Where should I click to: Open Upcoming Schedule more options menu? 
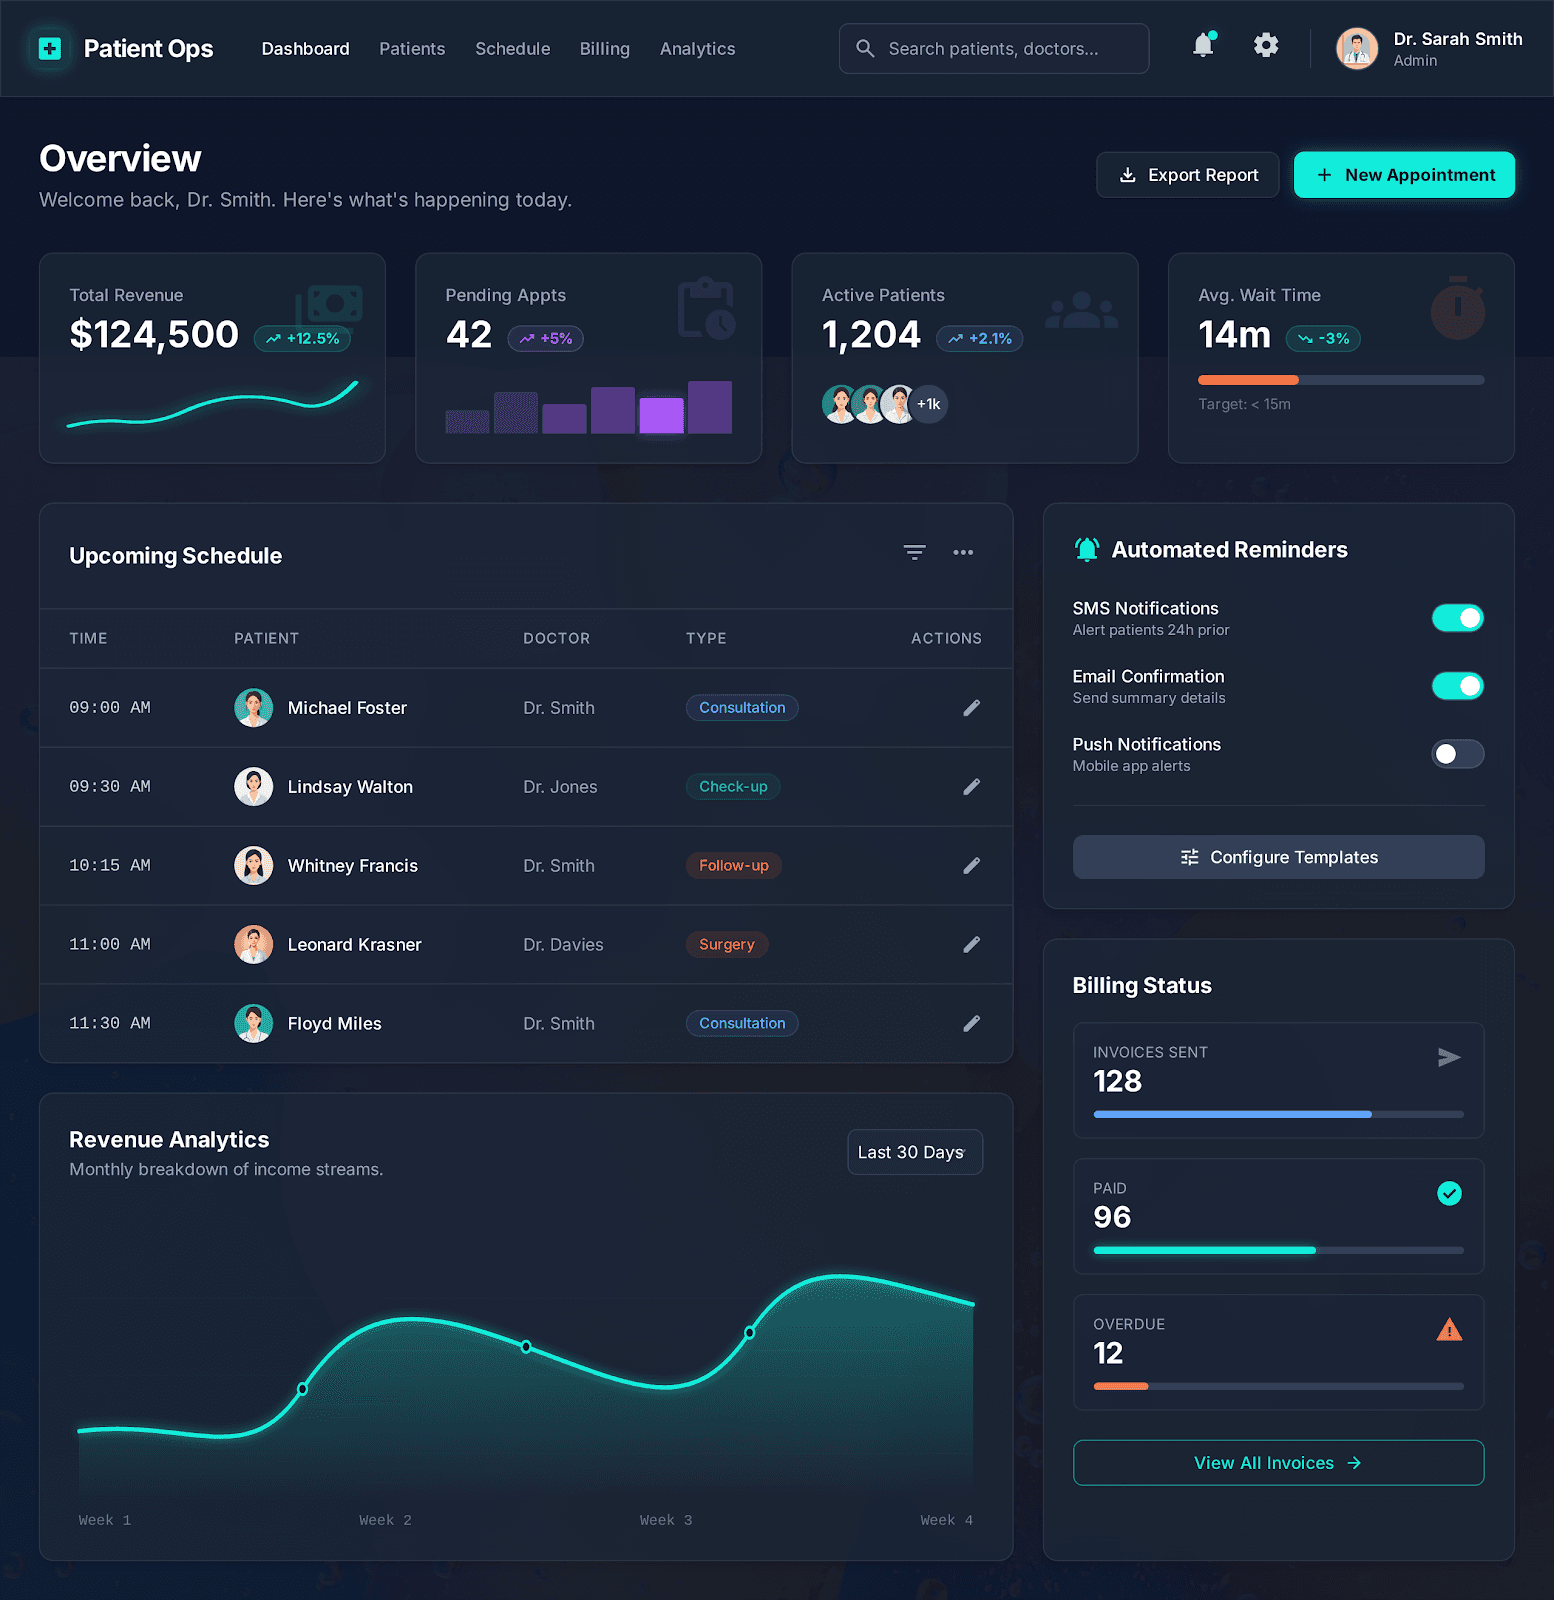coord(963,552)
